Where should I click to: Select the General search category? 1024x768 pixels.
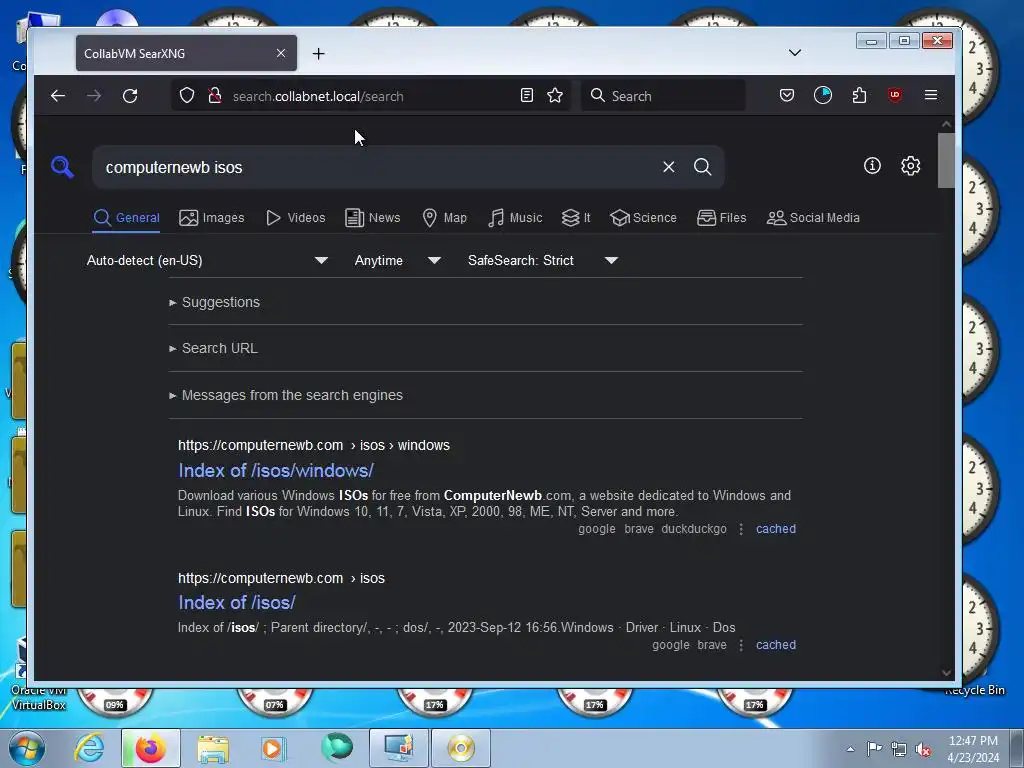click(x=127, y=217)
